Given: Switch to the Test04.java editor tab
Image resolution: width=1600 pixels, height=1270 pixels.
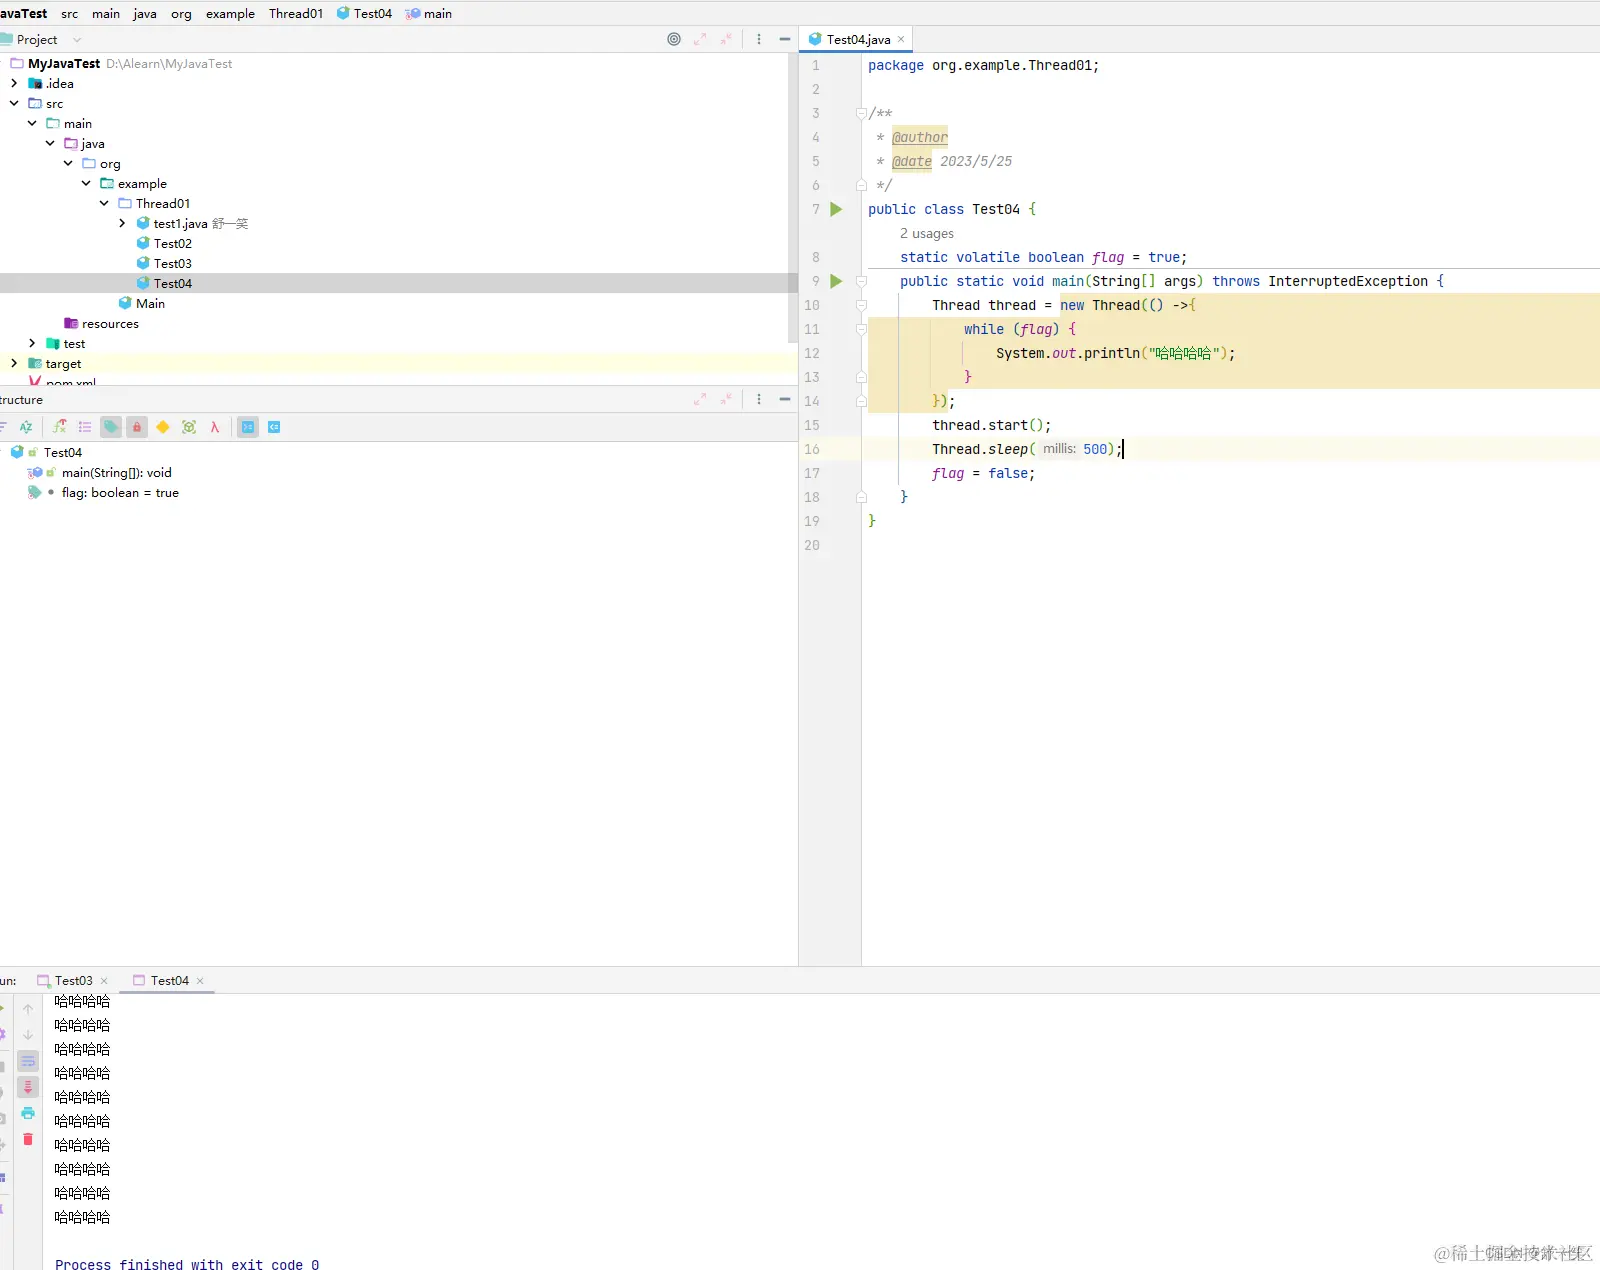Looking at the screenshot, I should point(857,39).
